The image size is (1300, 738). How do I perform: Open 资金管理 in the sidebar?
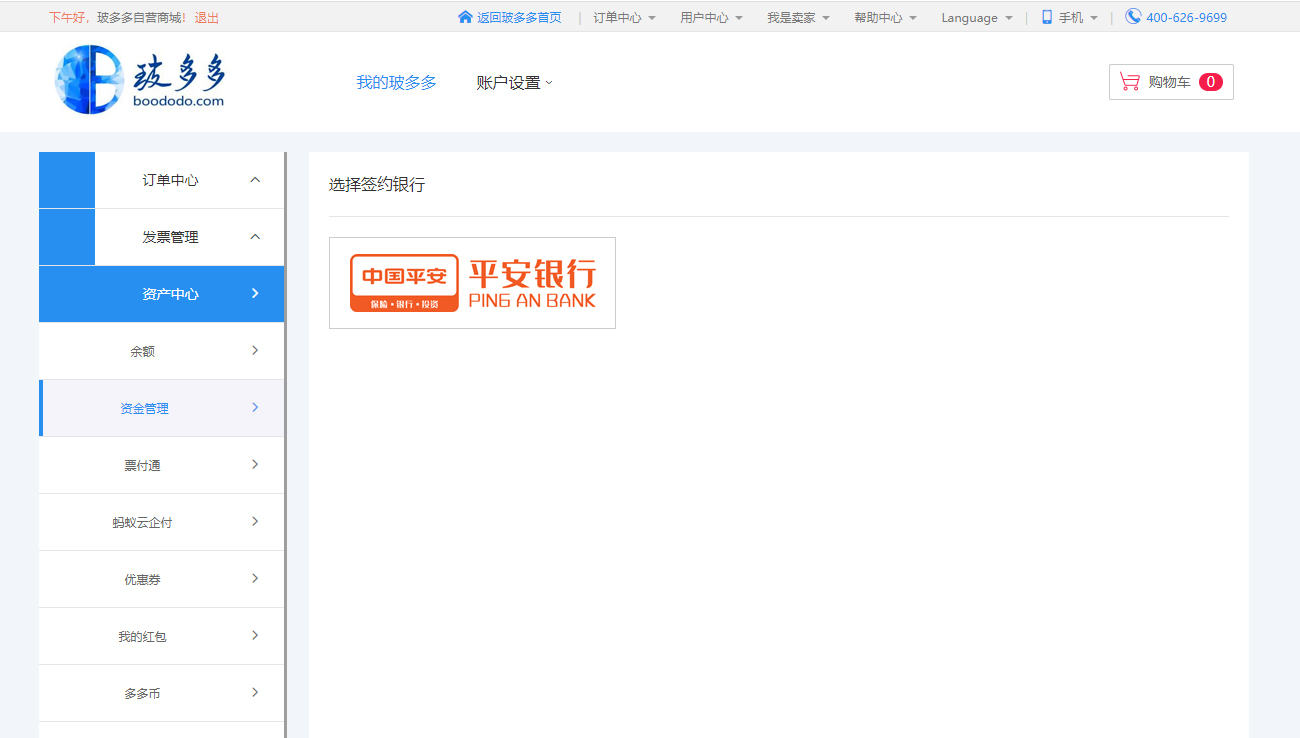(161, 408)
